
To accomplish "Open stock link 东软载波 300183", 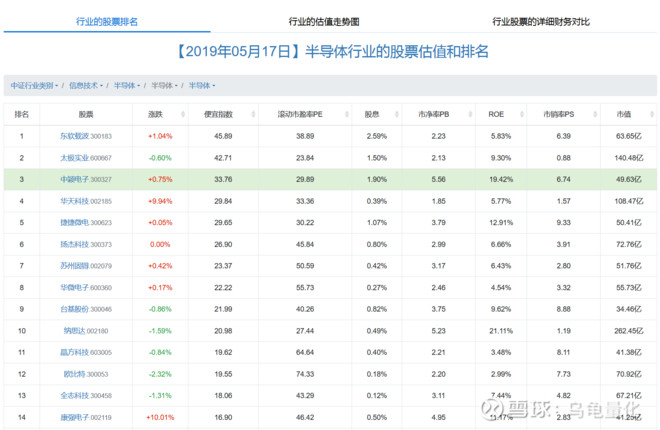I will (x=86, y=136).
